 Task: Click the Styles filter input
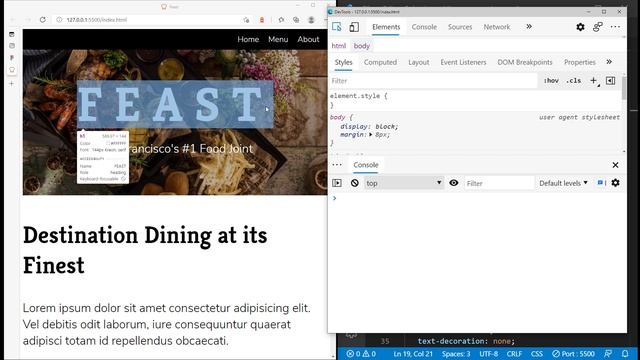click(433, 81)
